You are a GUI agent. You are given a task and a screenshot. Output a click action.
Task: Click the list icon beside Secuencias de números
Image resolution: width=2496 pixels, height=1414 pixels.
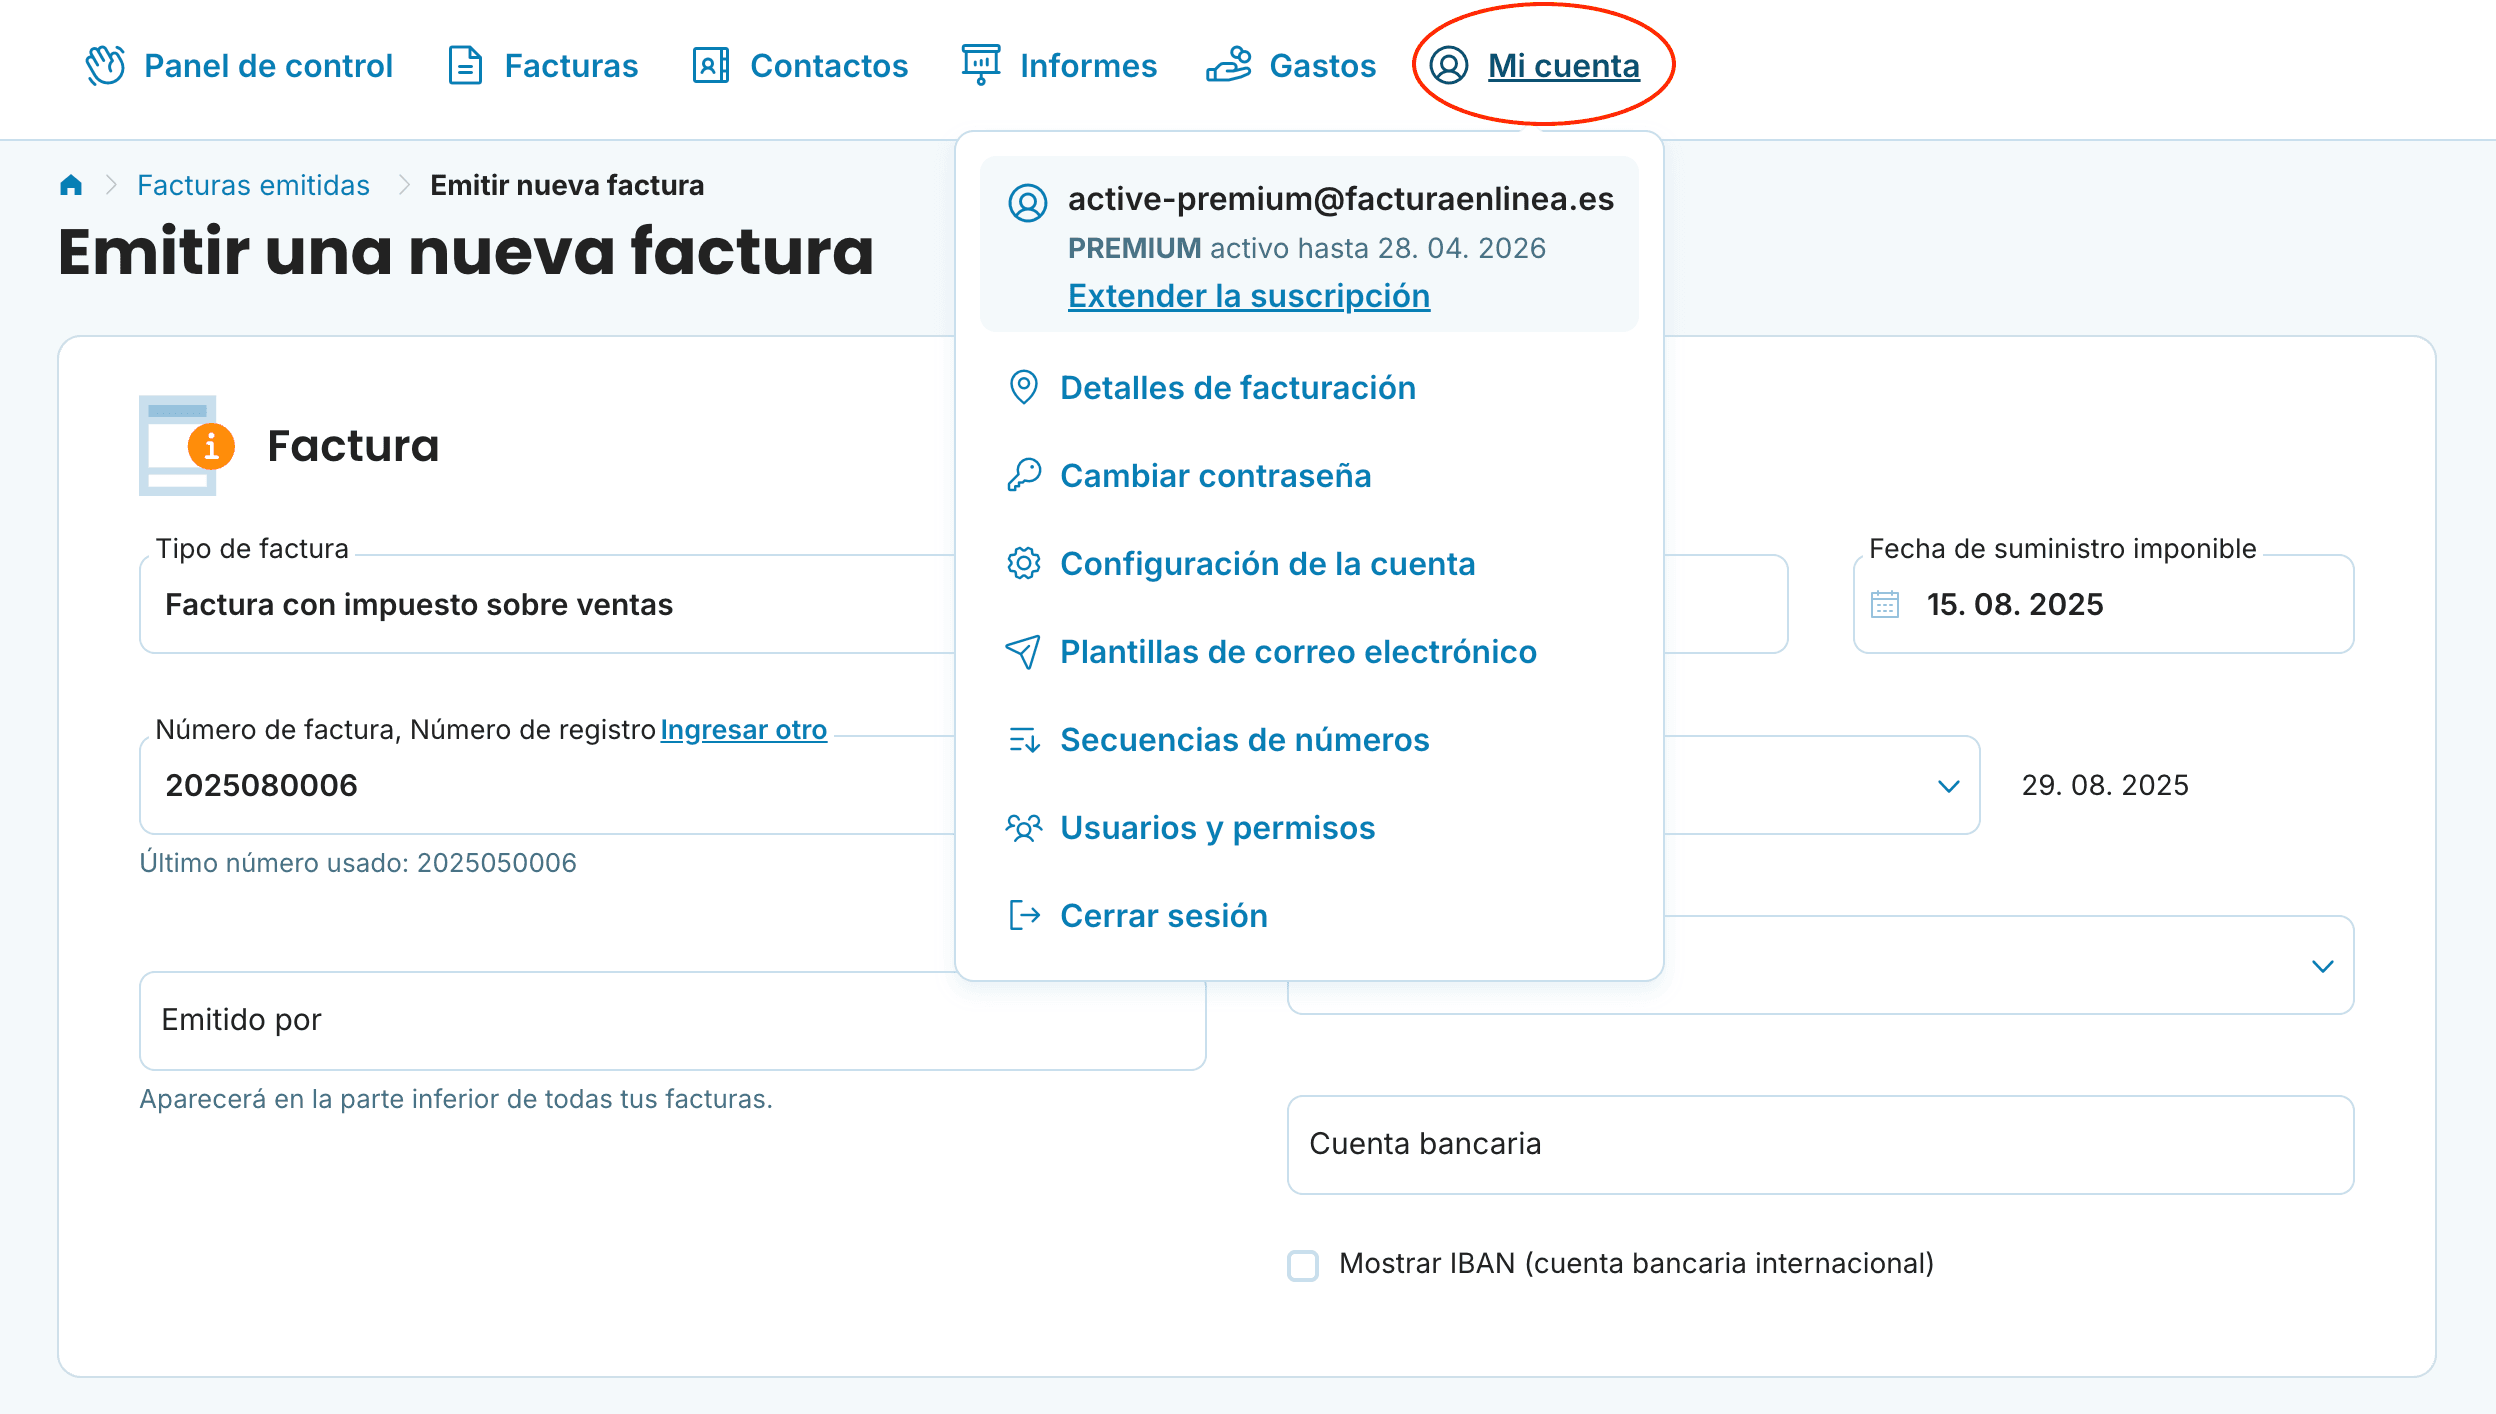pos(1024,740)
